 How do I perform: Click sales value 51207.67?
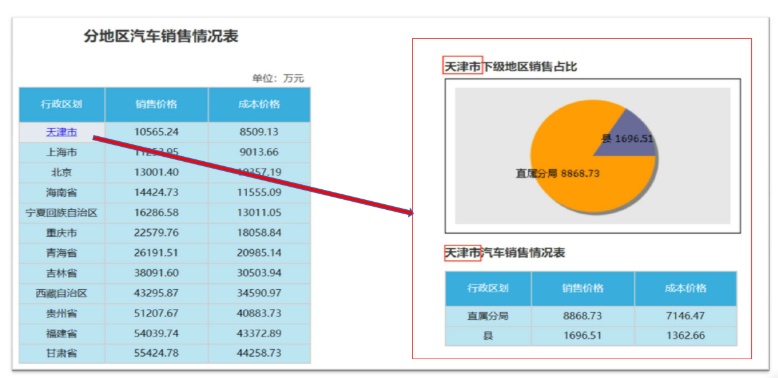(x=156, y=314)
